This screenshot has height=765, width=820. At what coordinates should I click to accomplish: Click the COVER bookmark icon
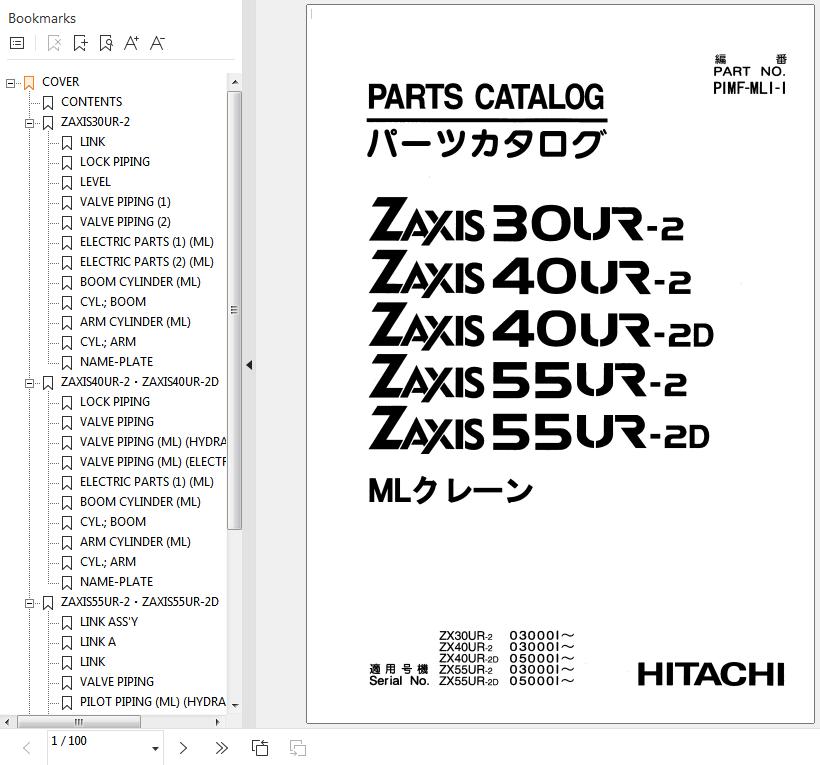pyautogui.click(x=29, y=83)
